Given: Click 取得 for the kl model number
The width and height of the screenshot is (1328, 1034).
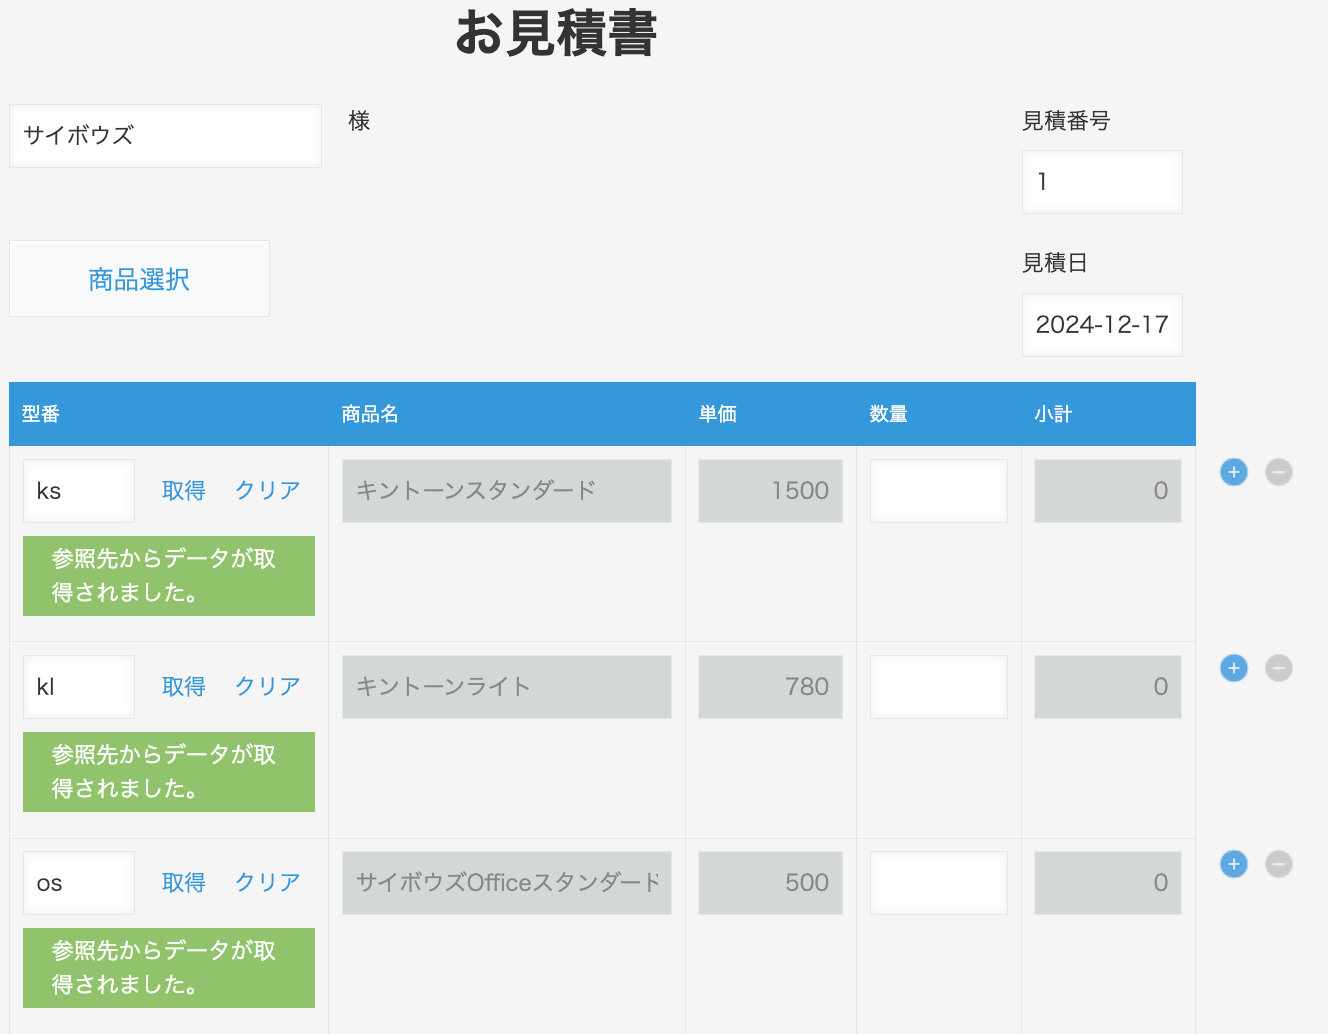Looking at the screenshot, I should (x=184, y=687).
